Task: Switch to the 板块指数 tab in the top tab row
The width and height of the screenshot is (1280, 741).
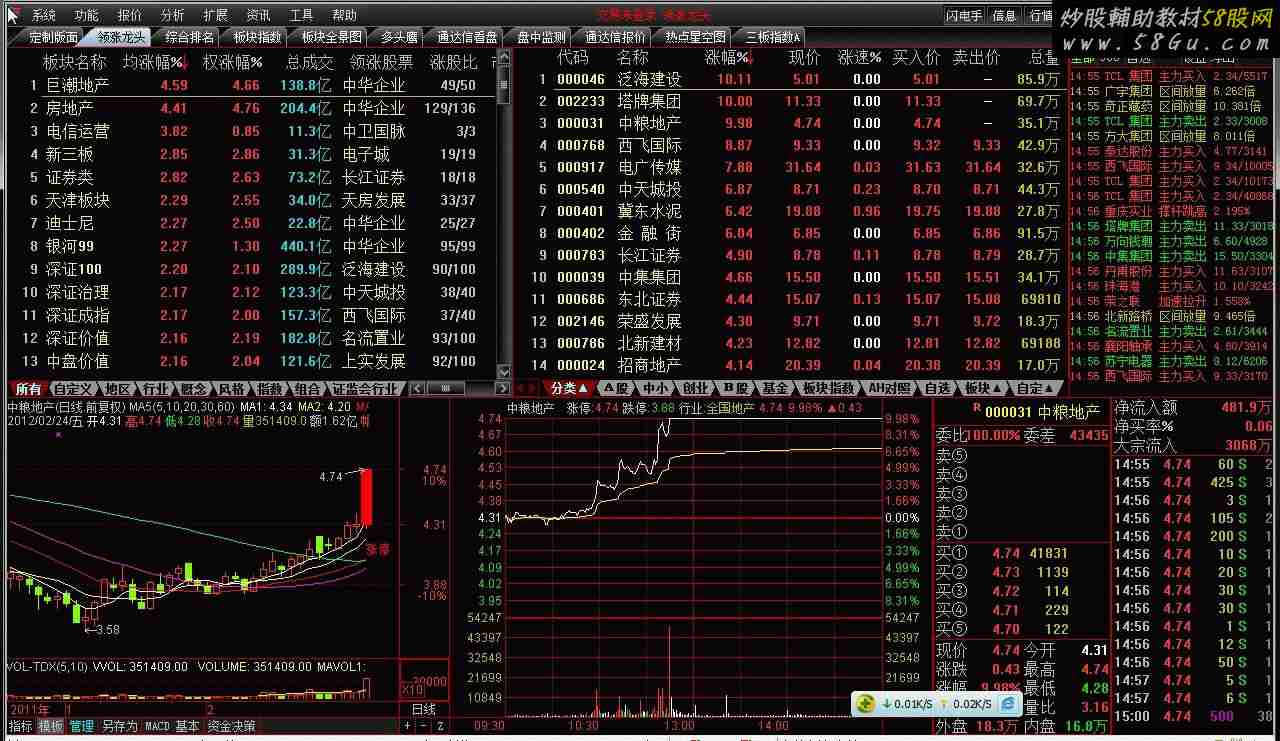Action: pyautogui.click(x=258, y=37)
